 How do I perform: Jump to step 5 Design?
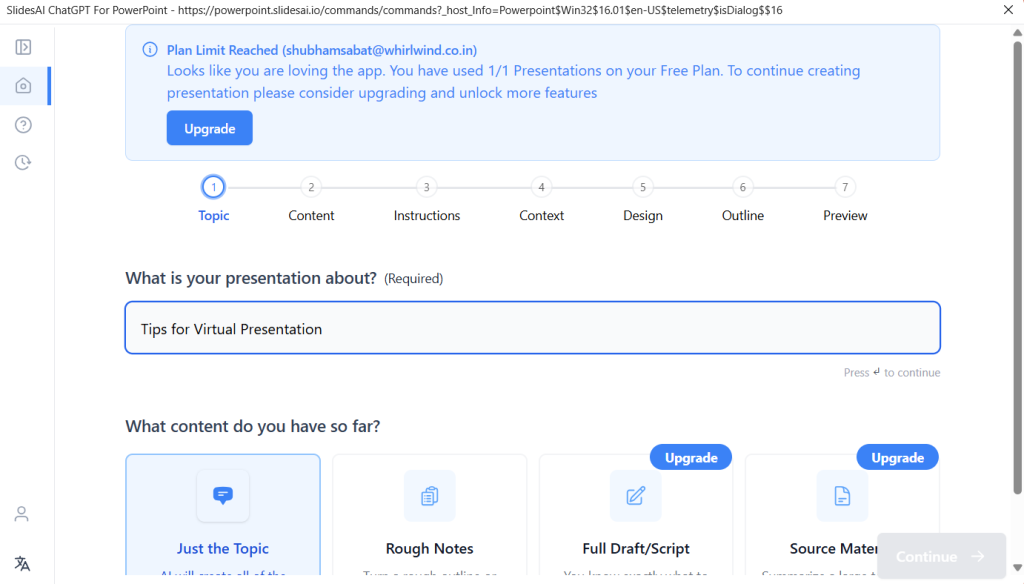coord(643,187)
